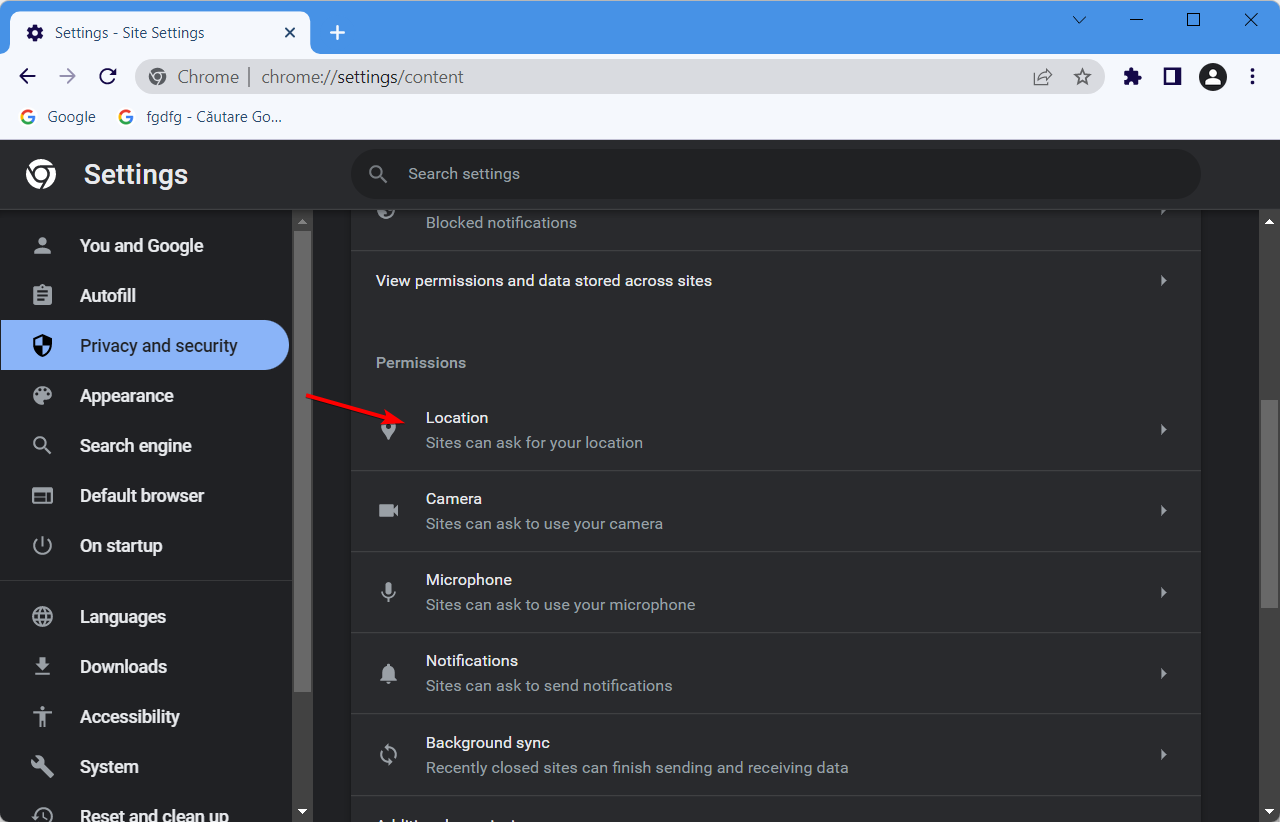Screen dimensions: 1280x822
Task: Open tab search dropdown arrow in title bar
Action: coord(1079,20)
